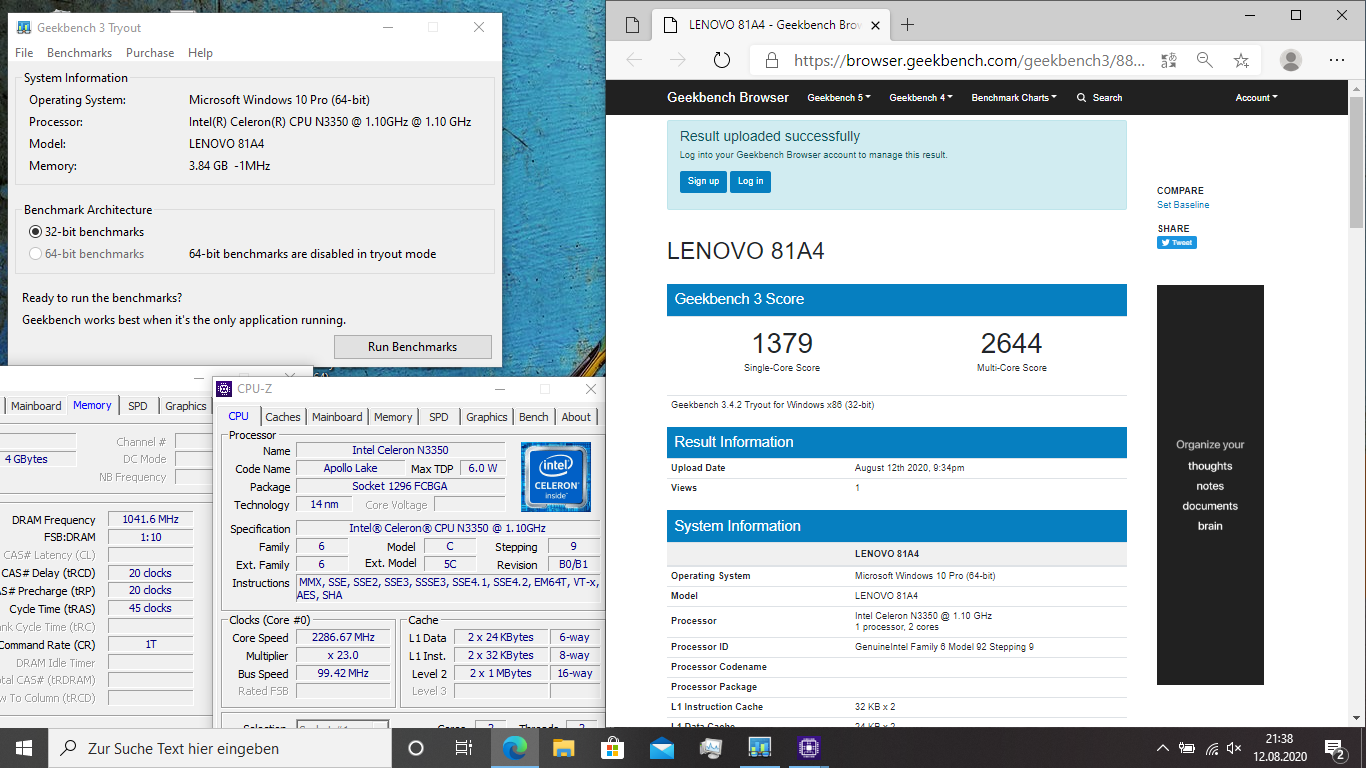Select Mainboard tab in front CPU-Z window

pyautogui.click(x=337, y=417)
